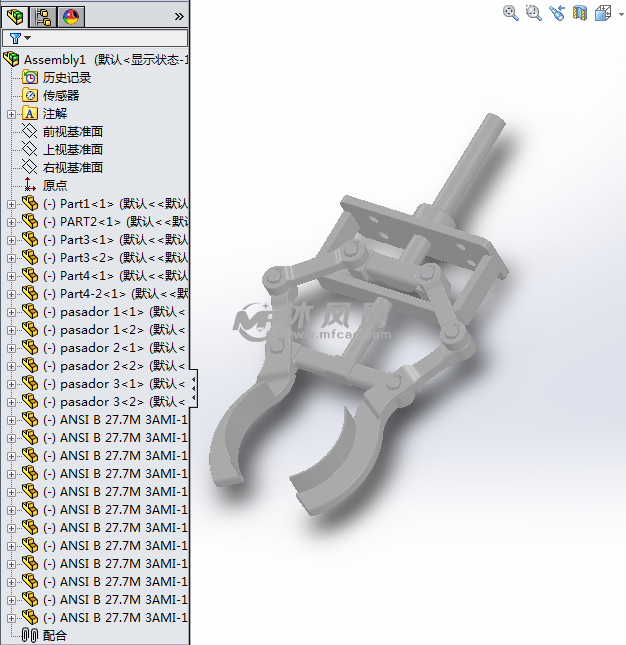Open the tree filter funnel dropdown
Screen dimensions: 626x645
(x=20, y=38)
